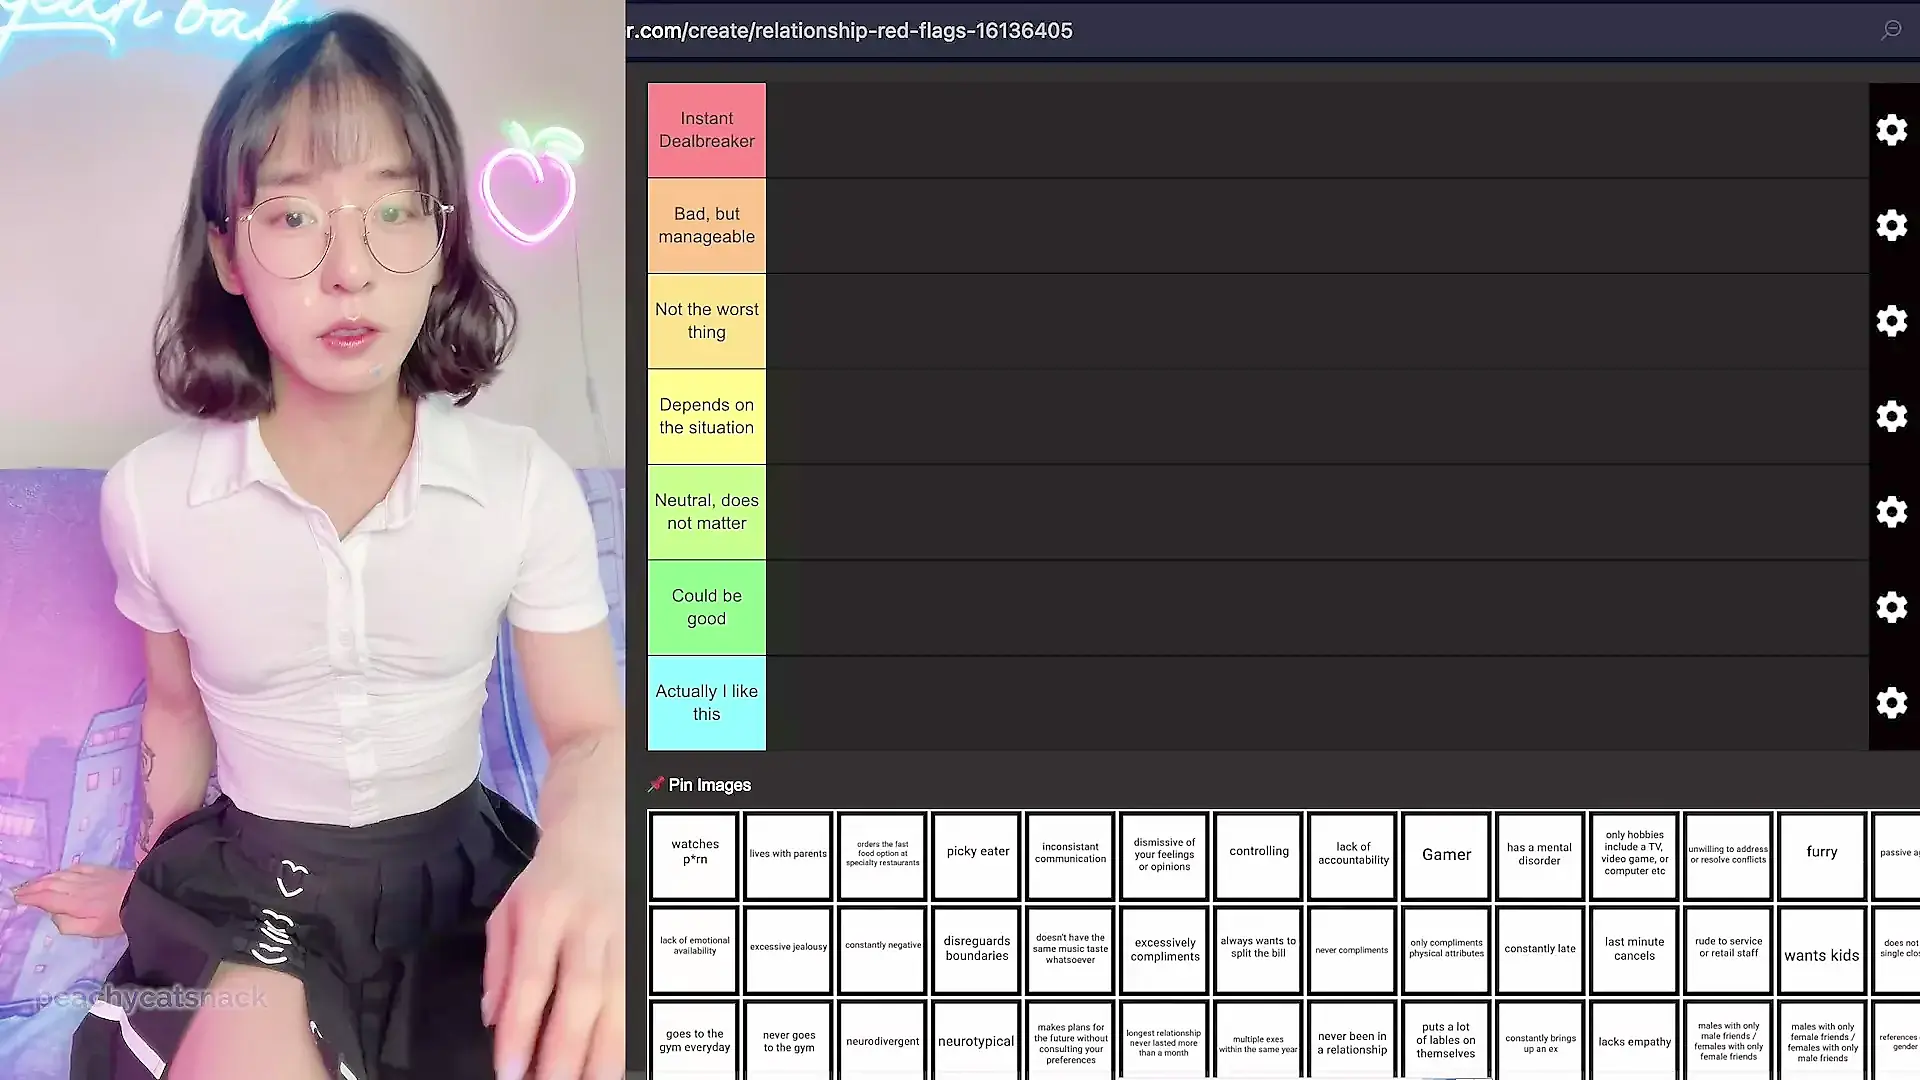Click the browser address bar URL

coord(850,31)
